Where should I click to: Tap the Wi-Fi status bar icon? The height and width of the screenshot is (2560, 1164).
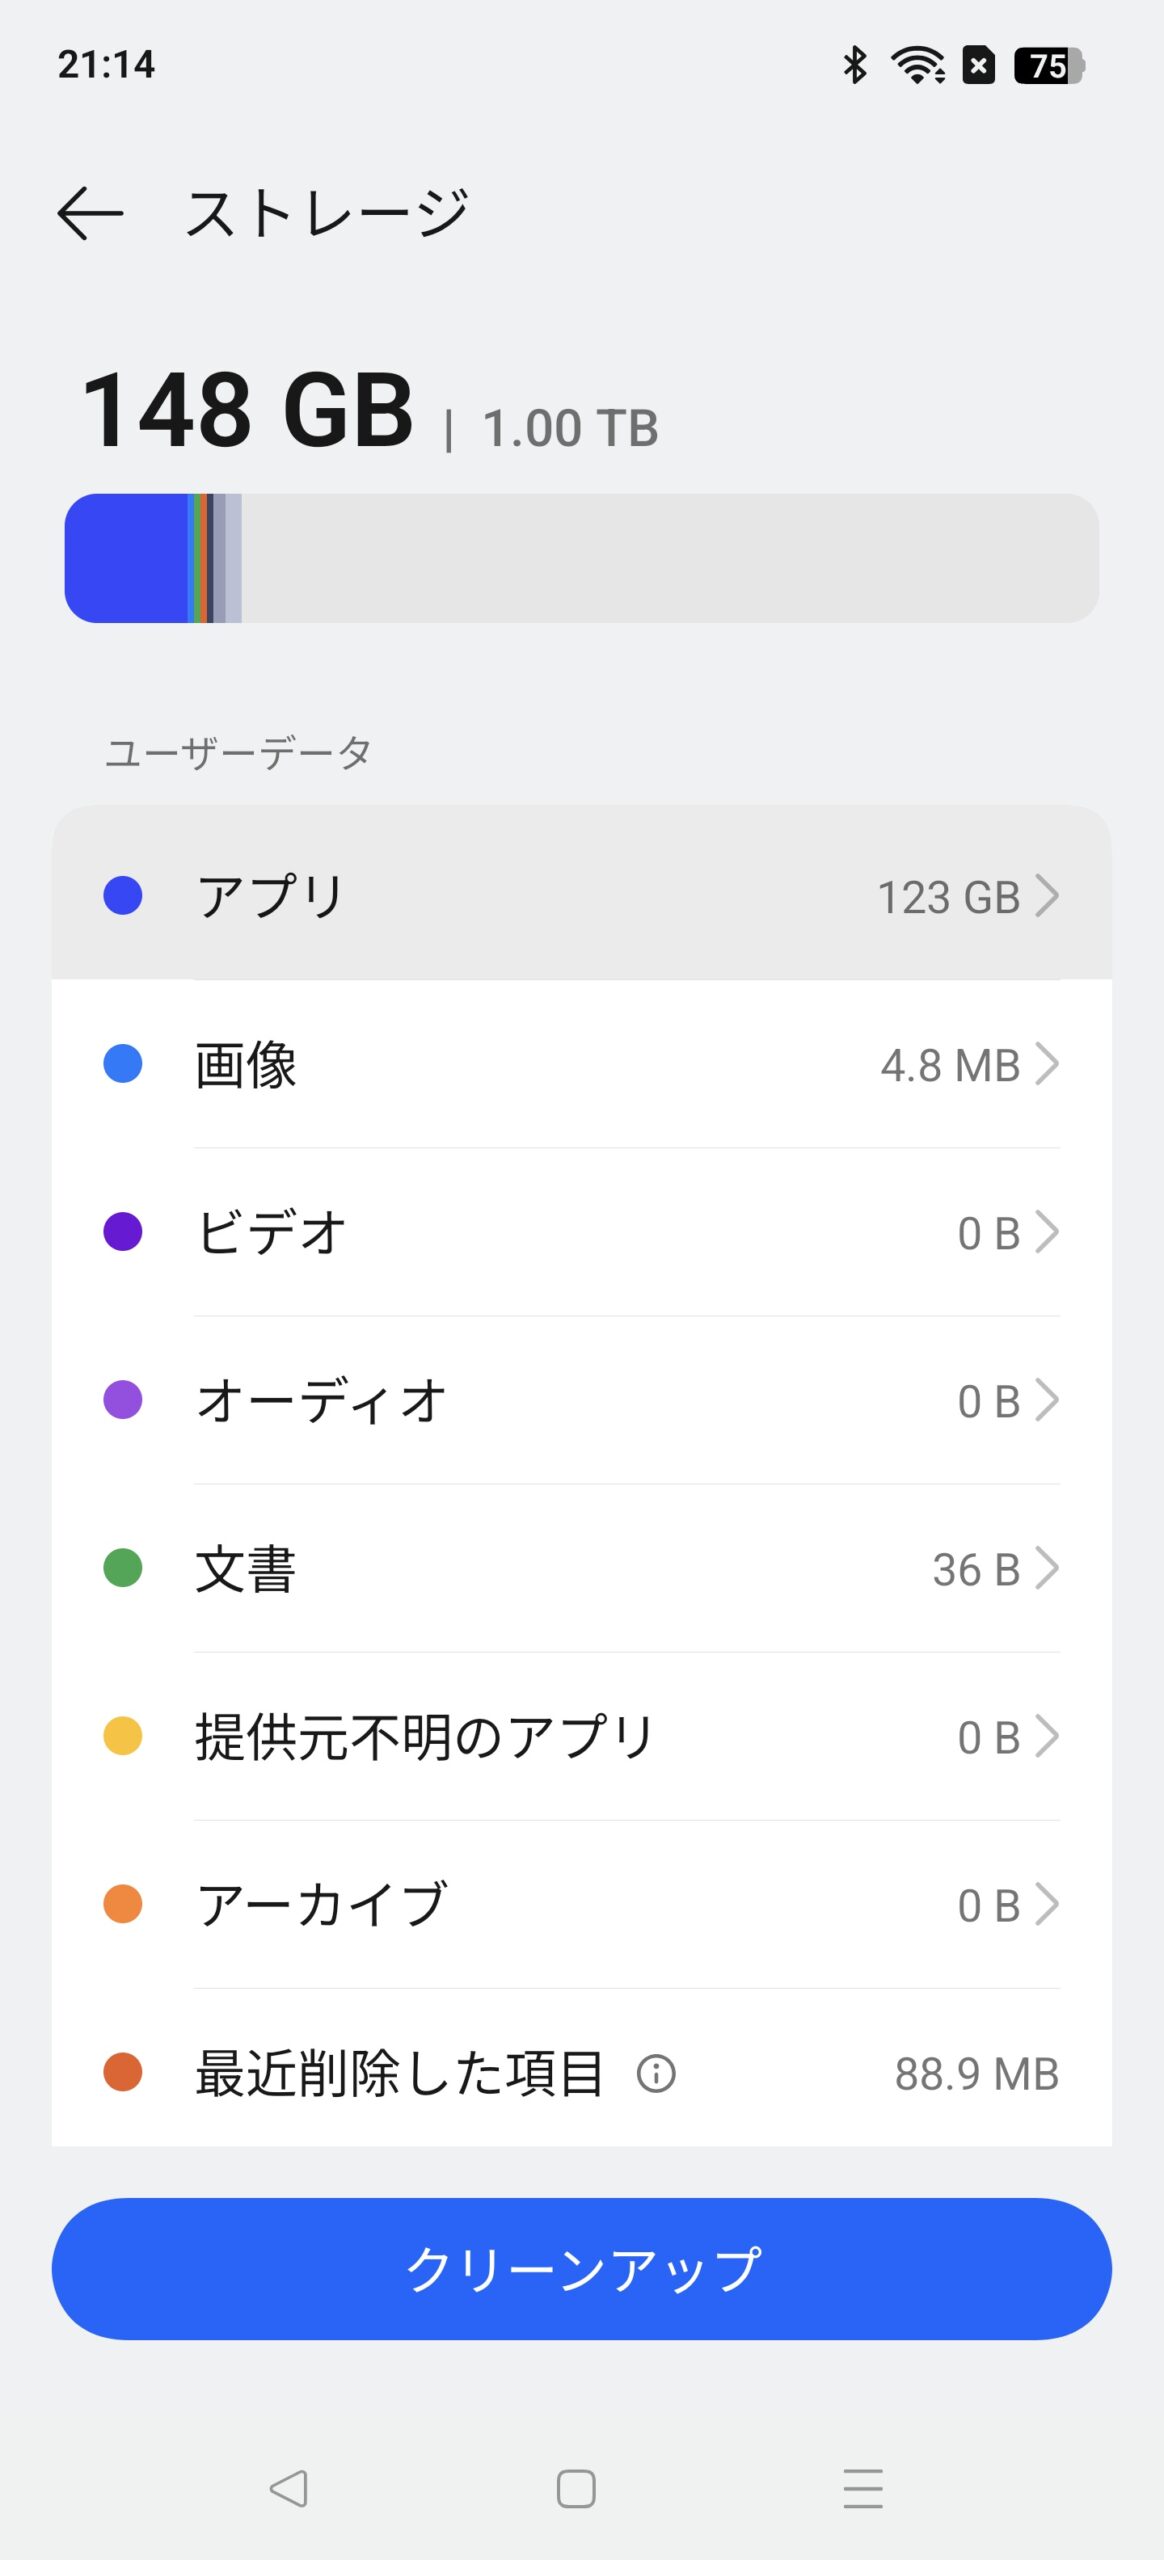click(918, 66)
